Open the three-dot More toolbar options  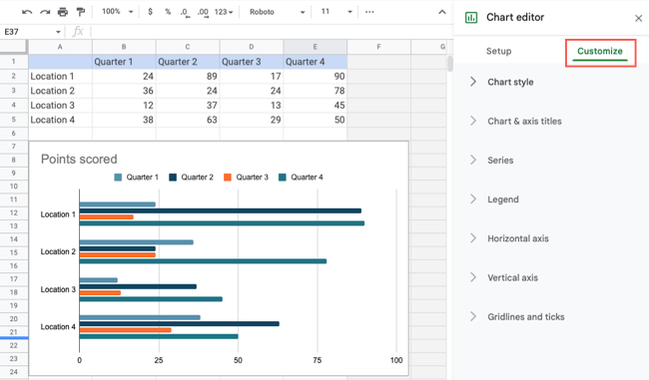point(369,12)
